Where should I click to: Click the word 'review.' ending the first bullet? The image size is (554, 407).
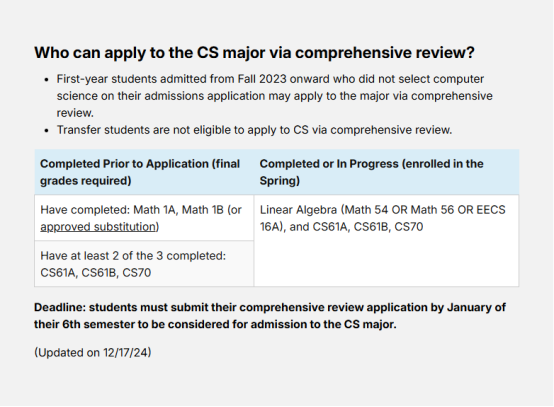point(75,113)
